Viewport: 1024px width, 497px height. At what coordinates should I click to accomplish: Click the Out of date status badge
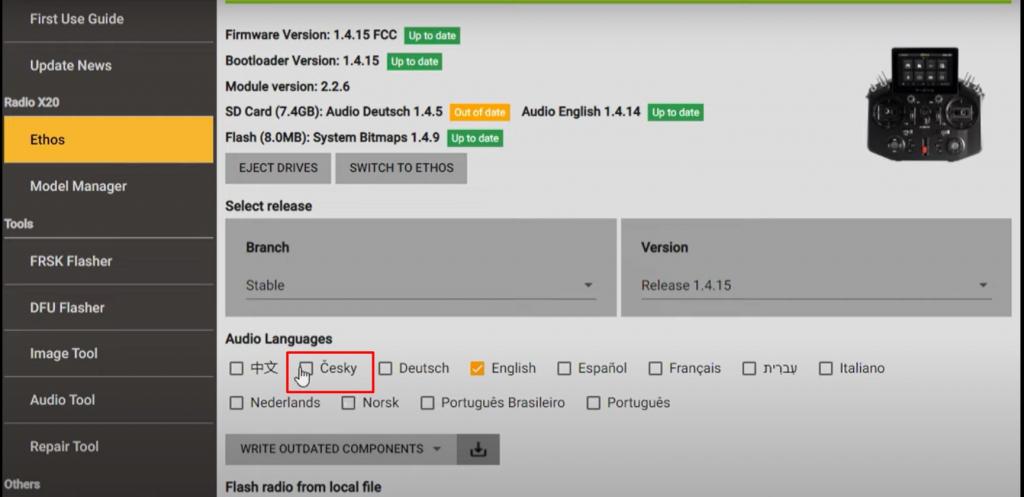(x=480, y=113)
